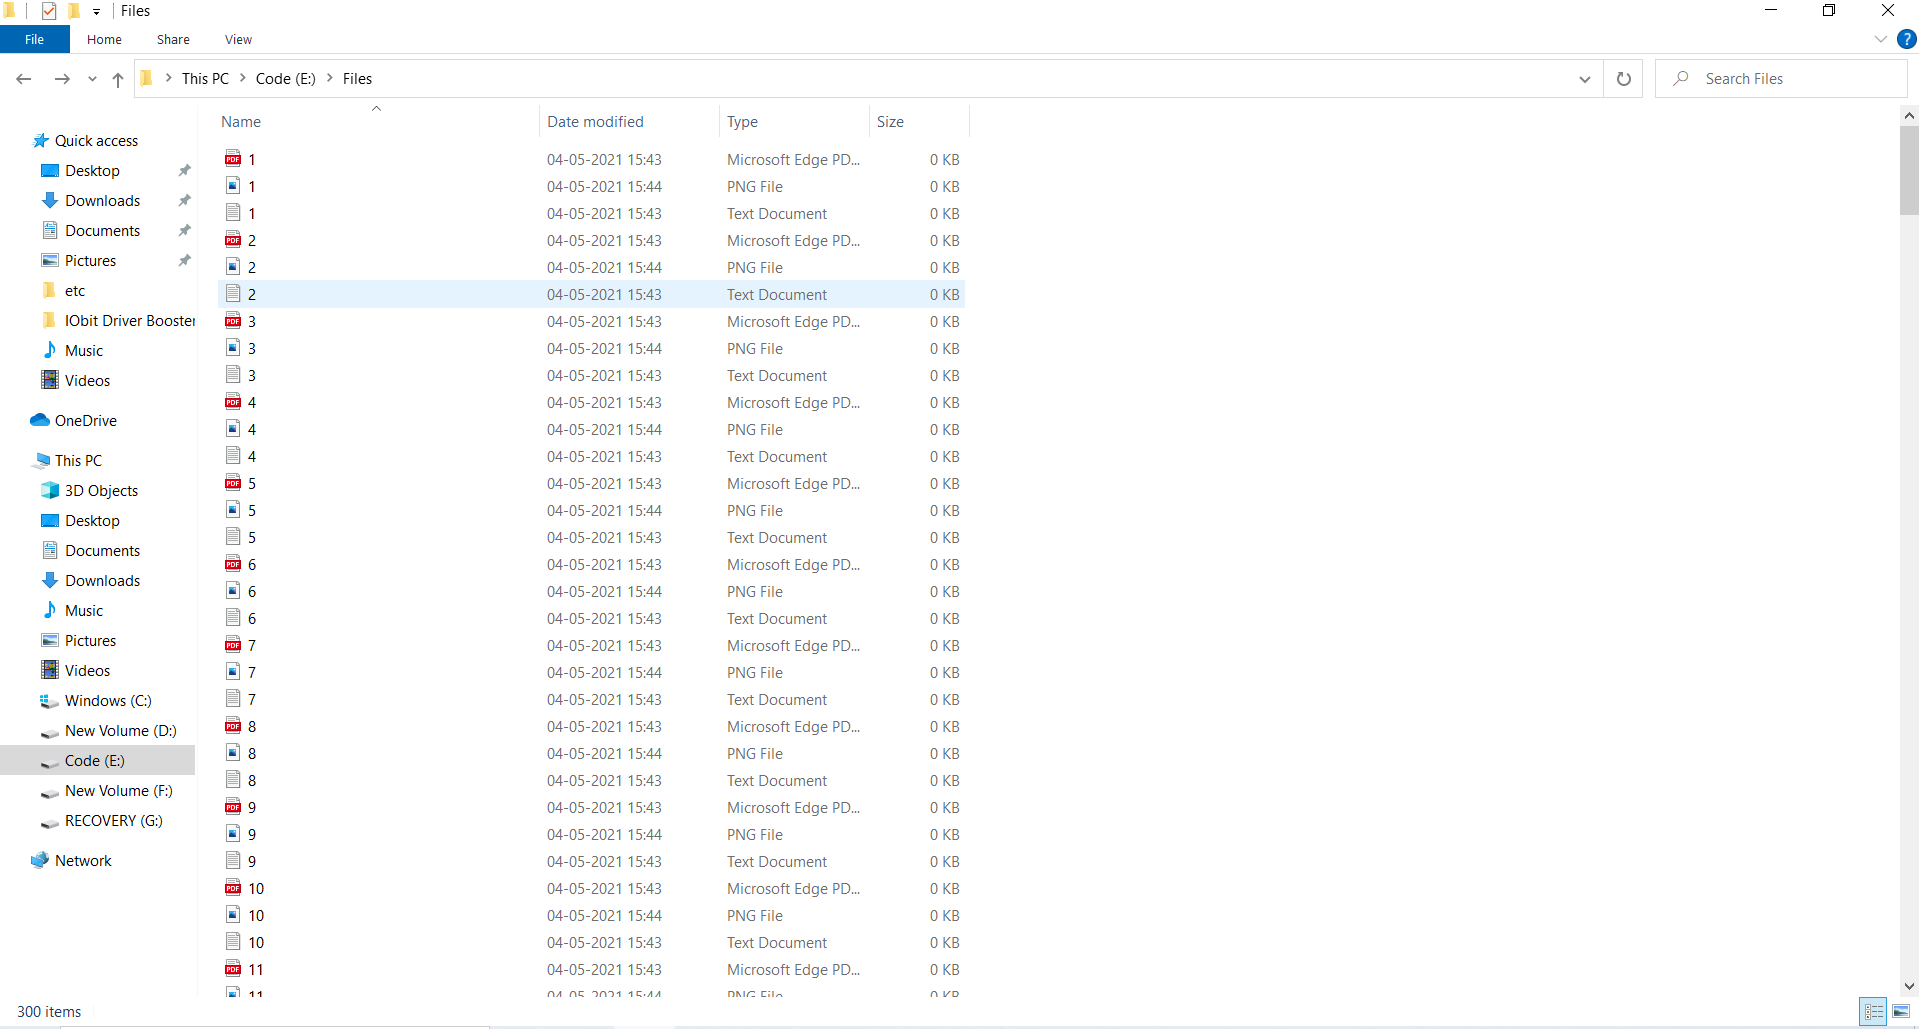Click text document icon of file 1
The image size is (1919, 1029).
pos(233,212)
